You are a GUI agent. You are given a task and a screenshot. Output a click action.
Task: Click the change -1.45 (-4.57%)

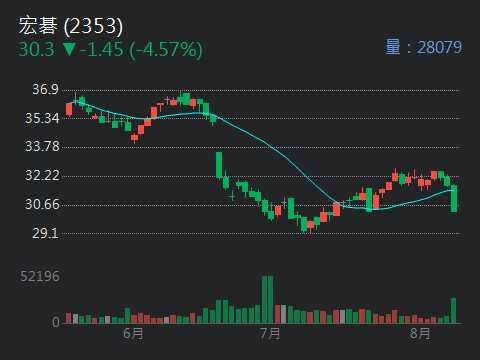(141, 50)
